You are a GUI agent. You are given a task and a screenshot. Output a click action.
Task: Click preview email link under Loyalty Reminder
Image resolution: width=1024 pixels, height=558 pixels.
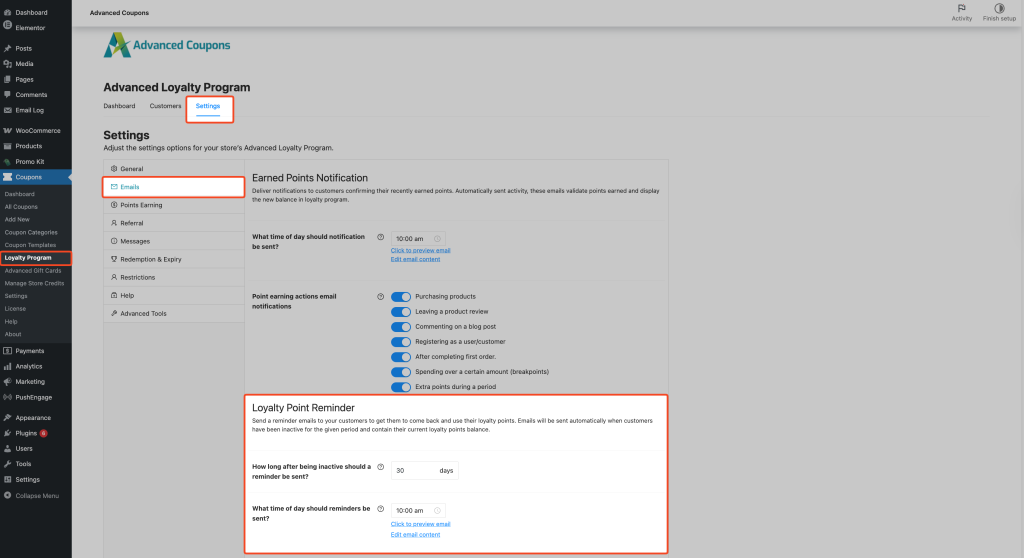pos(421,524)
